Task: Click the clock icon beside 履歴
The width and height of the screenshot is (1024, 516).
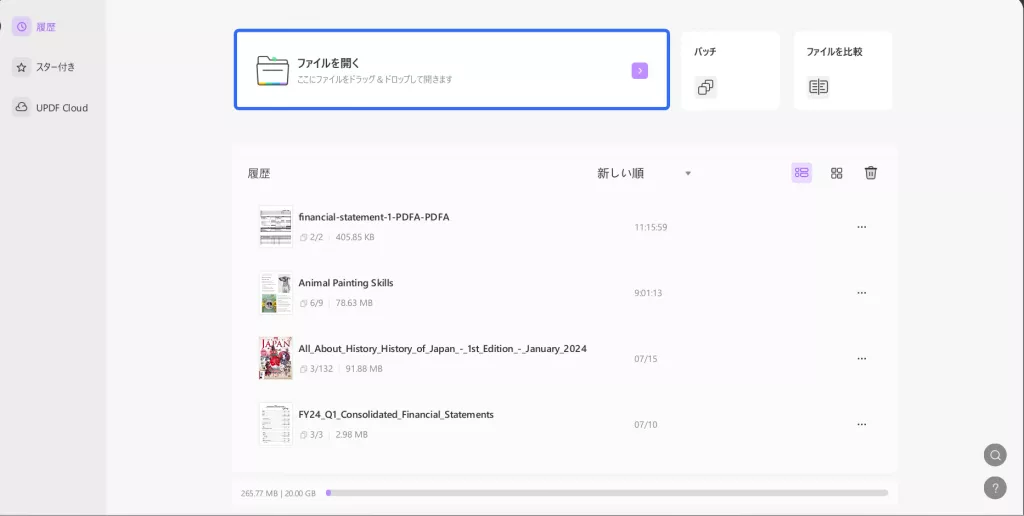Action: [x=22, y=27]
